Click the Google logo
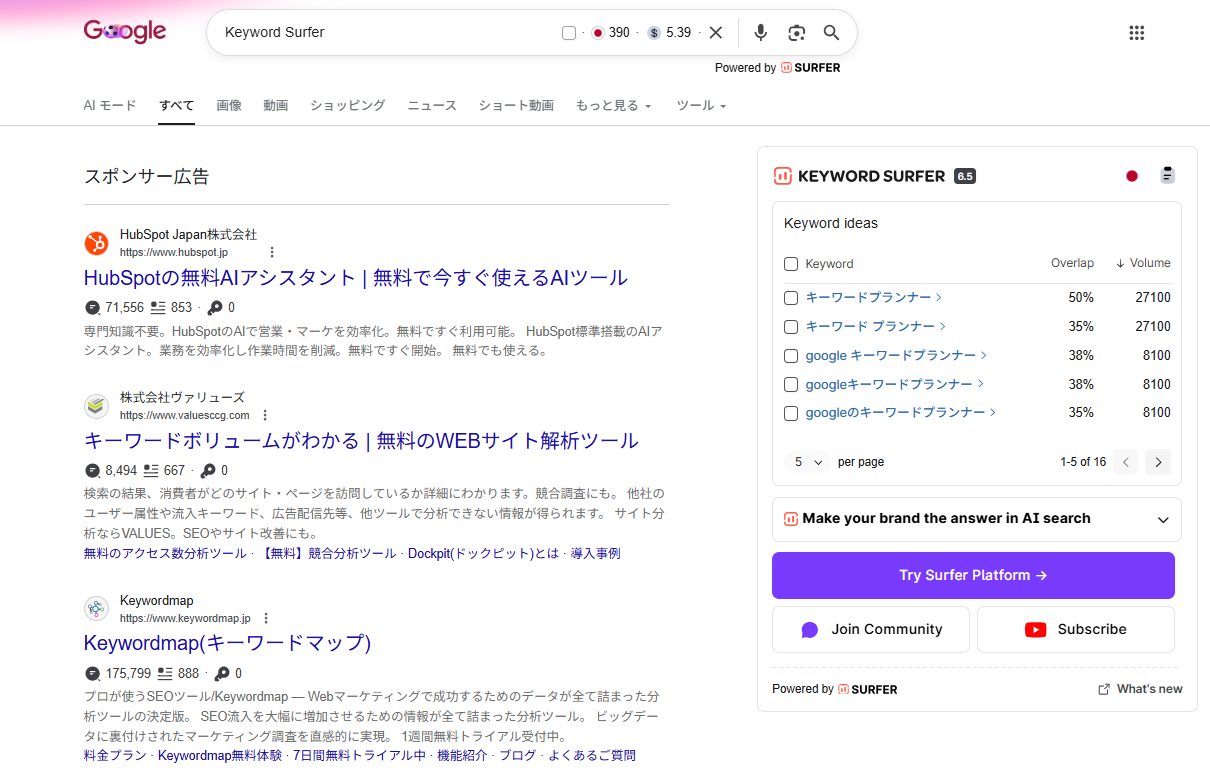The image size is (1210, 774). click(x=125, y=31)
